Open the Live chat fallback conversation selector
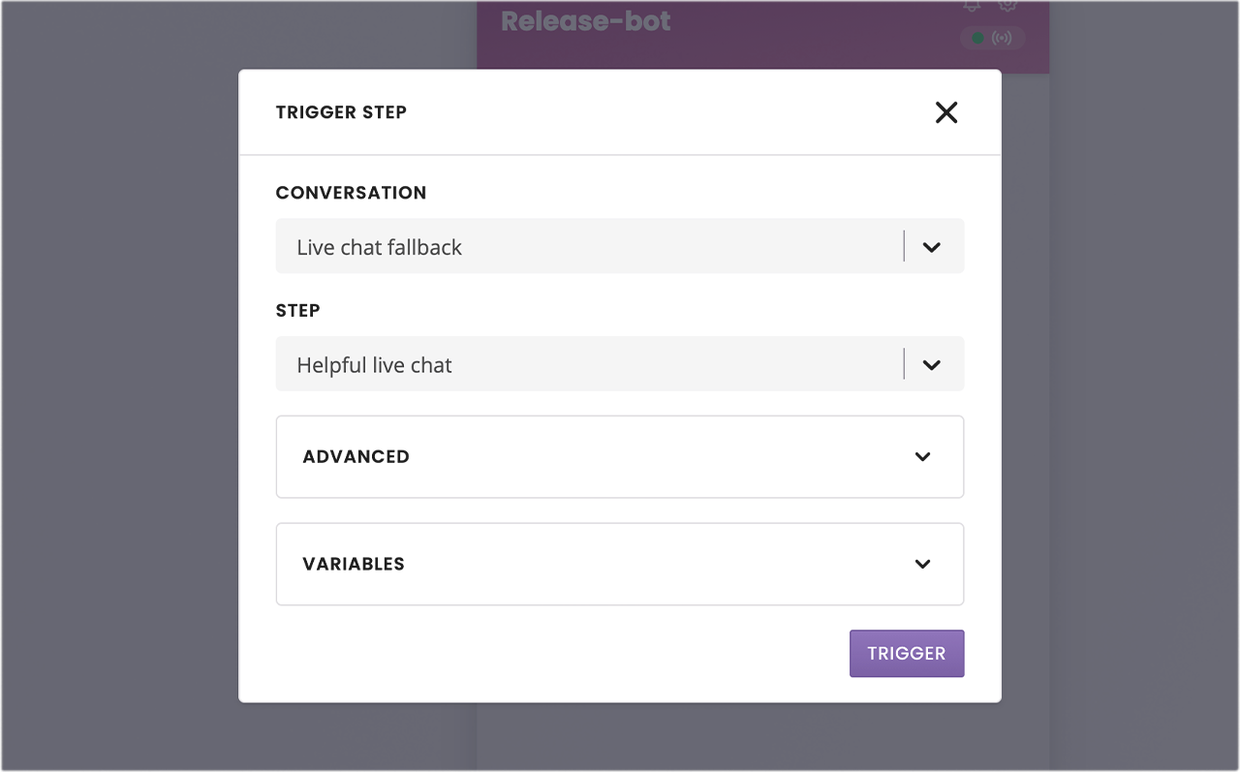Screen dimensions: 1240x772 (x=620, y=246)
